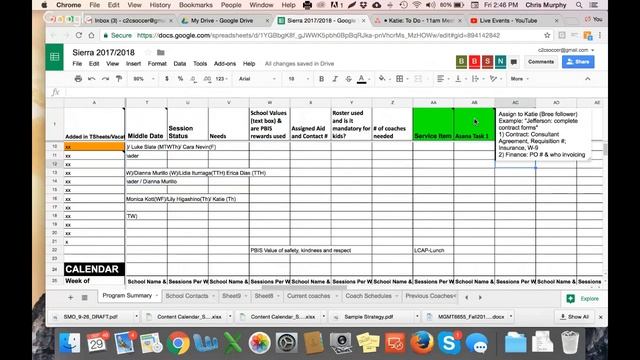The height and width of the screenshot is (360, 640).
Task: Collapse the menus with the up arrow
Action: 588,79
